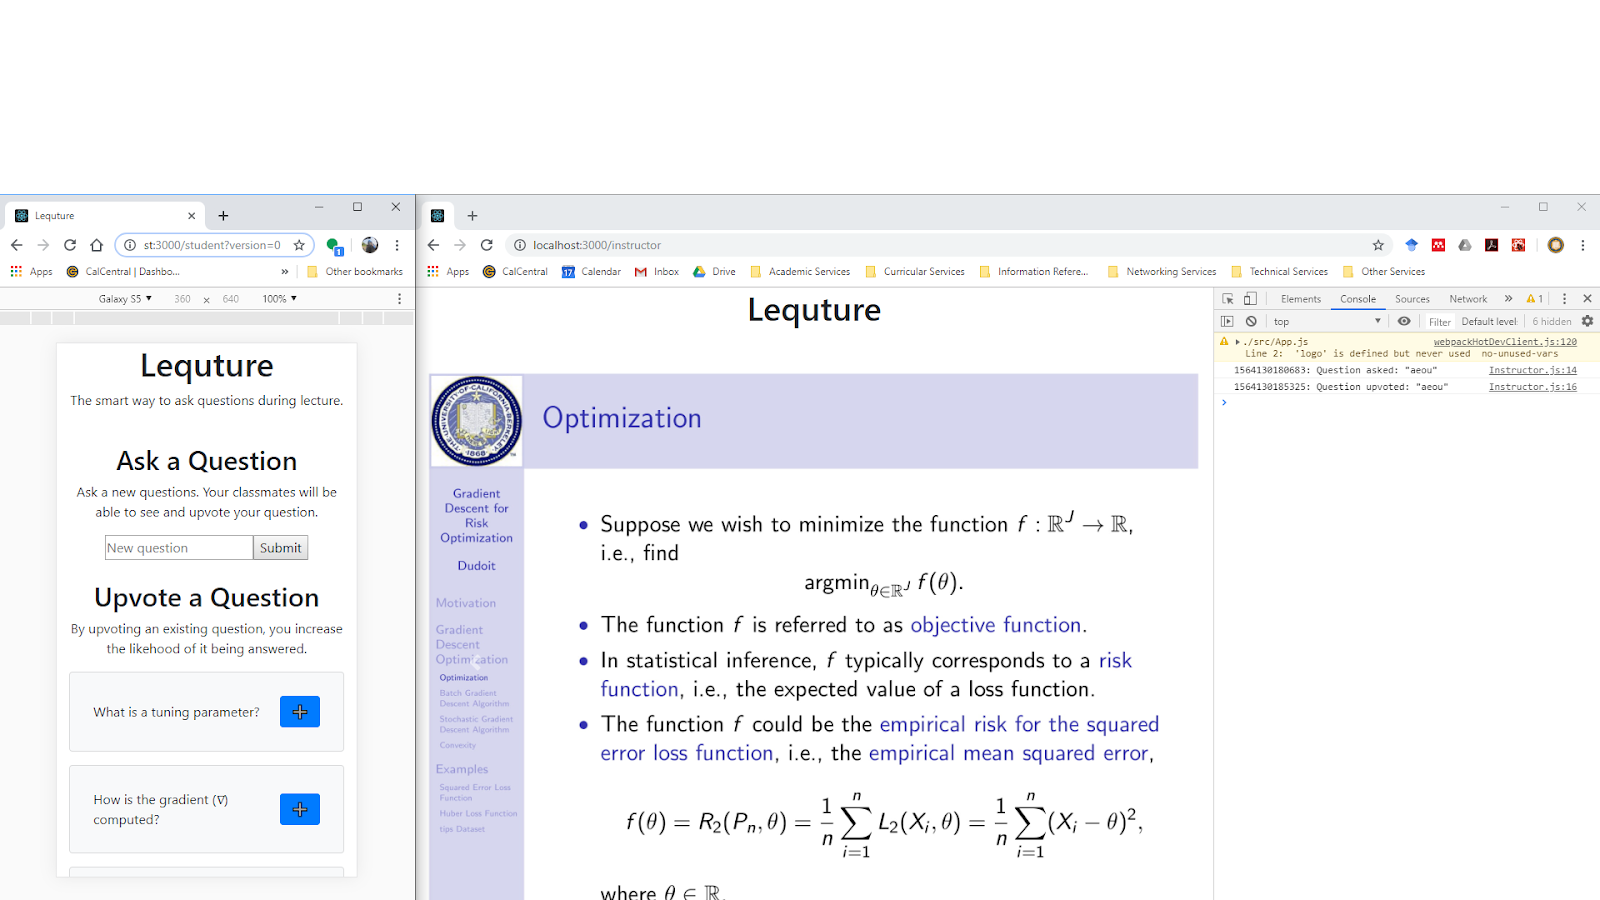Screen dimensions: 1600x900
Task: Expand the ./src/App.js warning message
Action: point(1237,342)
